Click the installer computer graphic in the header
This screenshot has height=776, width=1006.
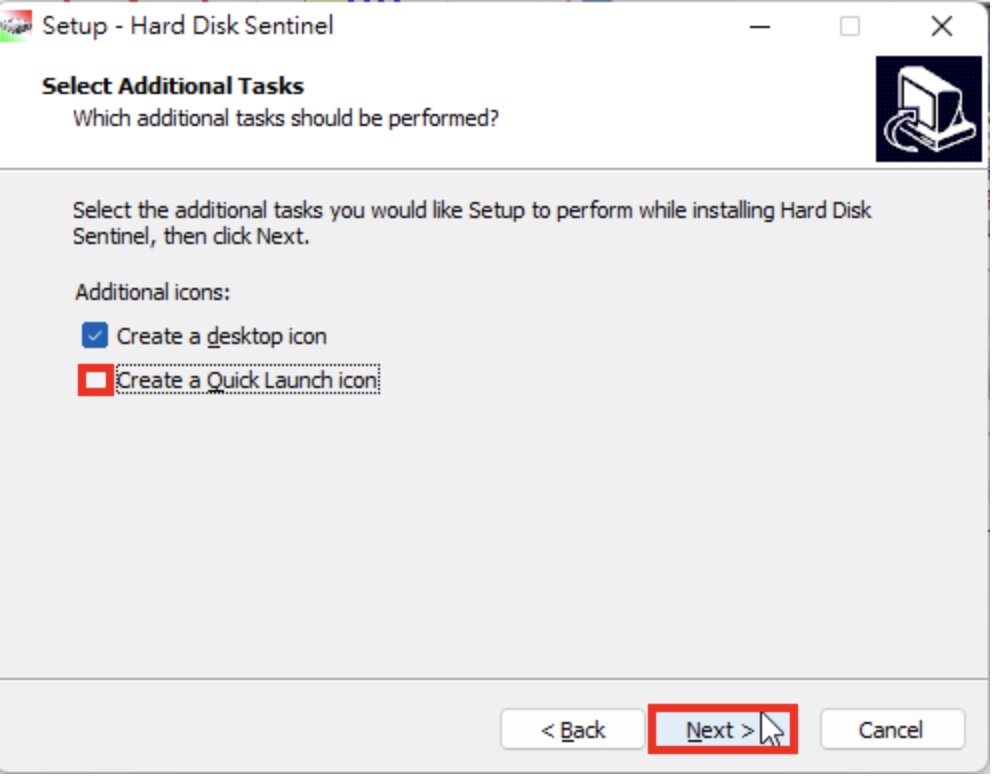(928, 108)
